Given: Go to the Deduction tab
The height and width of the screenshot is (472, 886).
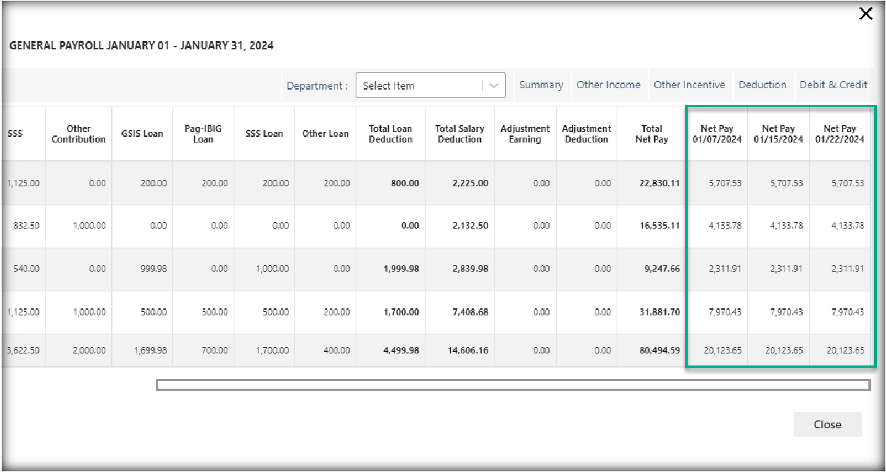Looking at the screenshot, I should [762, 85].
